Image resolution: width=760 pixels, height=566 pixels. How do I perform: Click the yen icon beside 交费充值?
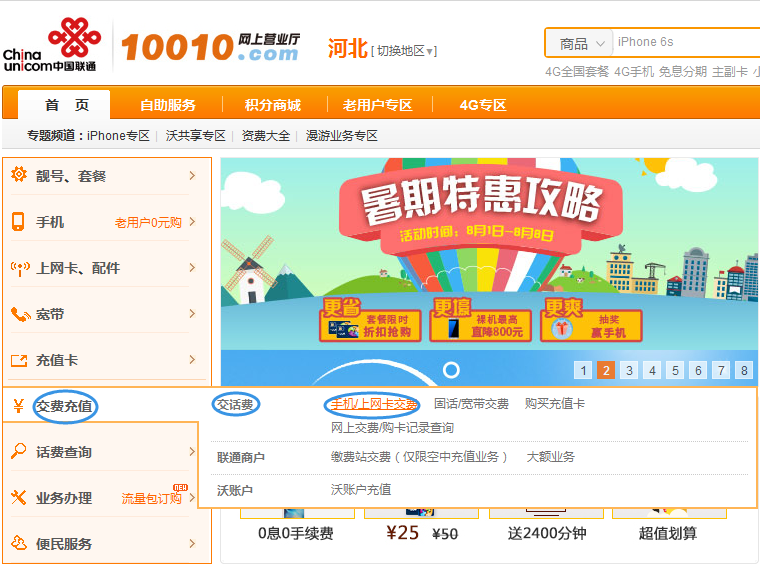(18, 406)
